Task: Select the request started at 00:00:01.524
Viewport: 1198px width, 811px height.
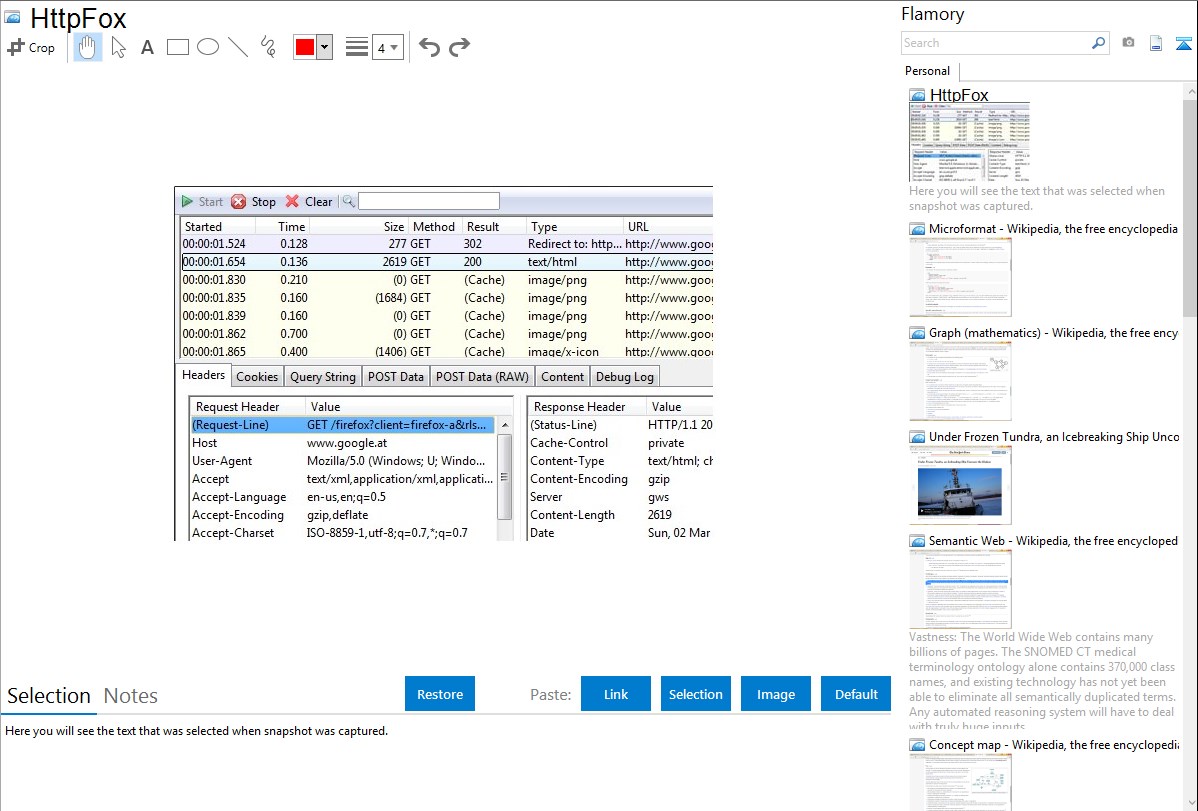Action: point(447,244)
